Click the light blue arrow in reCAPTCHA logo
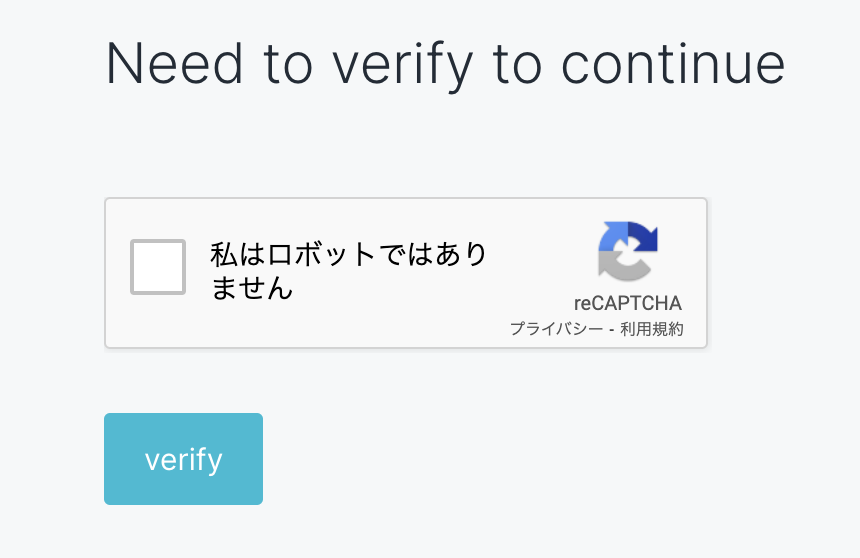The width and height of the screenshot is (860, 558). click(x=611, y=235)
